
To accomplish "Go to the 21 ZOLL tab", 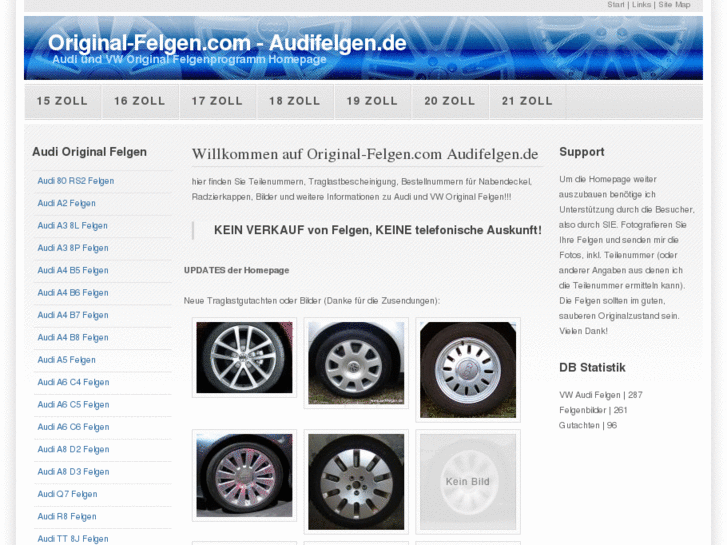I will (527, 102).
